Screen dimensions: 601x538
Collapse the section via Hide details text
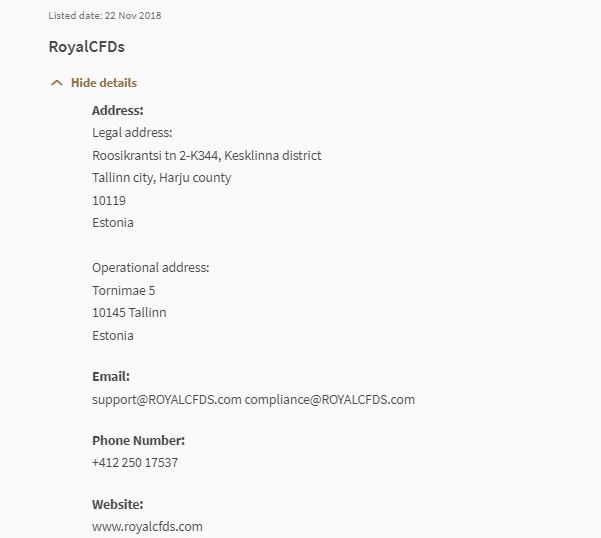tap(104, 83)
